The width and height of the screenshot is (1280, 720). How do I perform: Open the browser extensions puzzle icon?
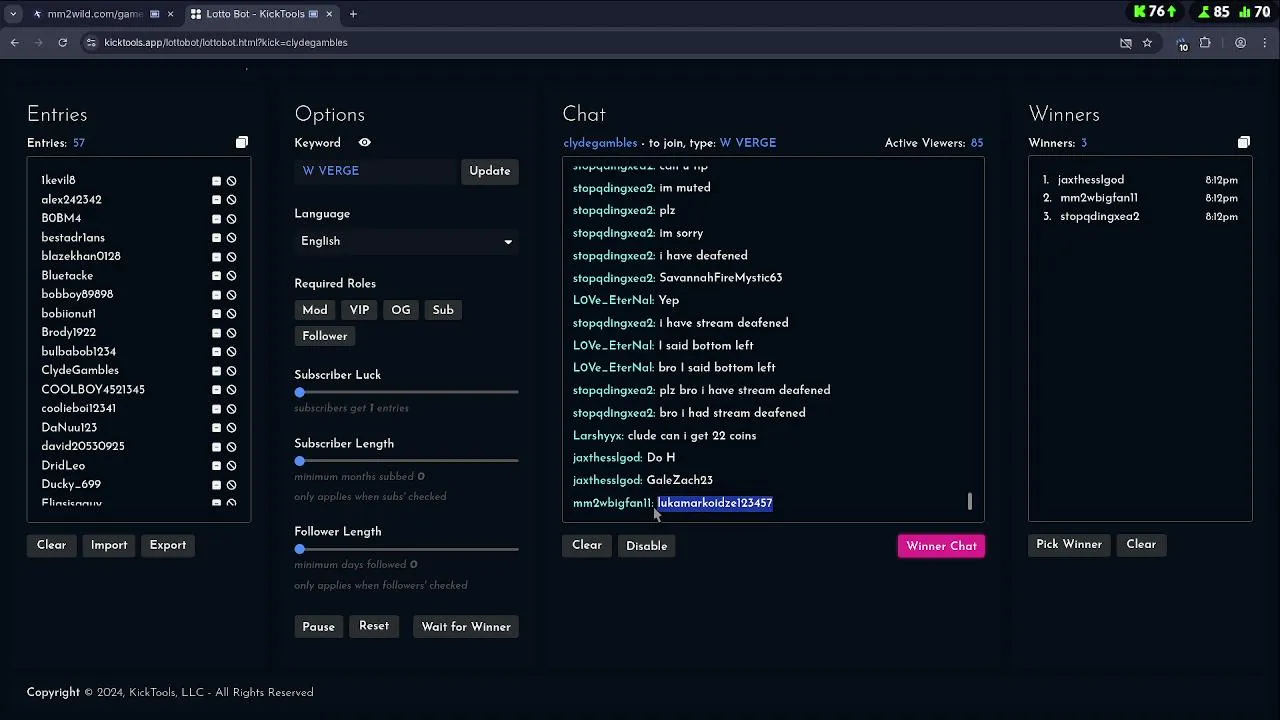pos(1205,43)
